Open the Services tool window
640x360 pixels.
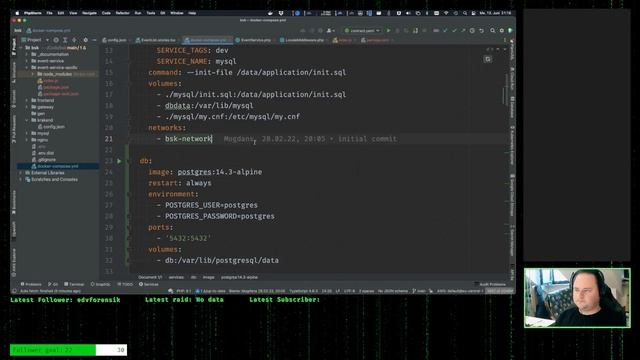[x=149, y=284]
